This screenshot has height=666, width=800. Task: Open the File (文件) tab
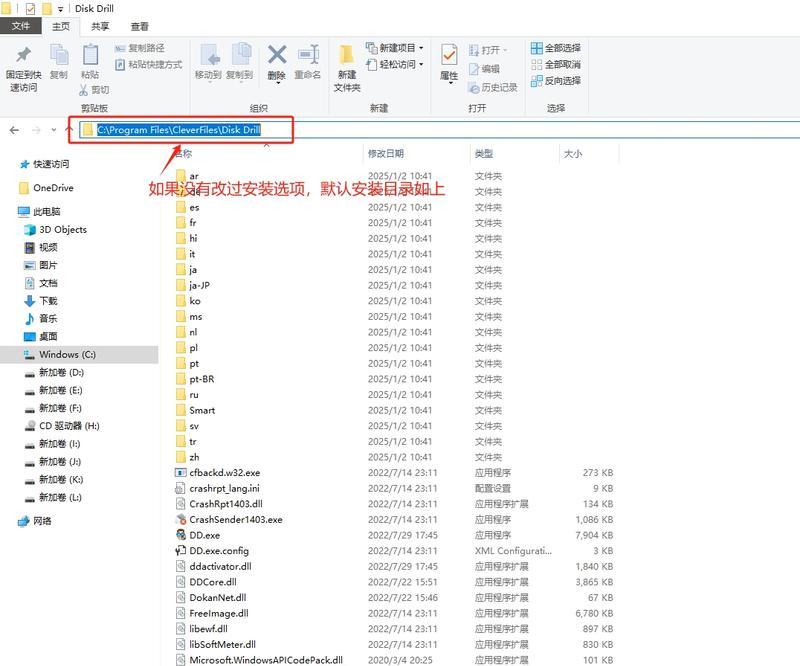tap(21, 26)
